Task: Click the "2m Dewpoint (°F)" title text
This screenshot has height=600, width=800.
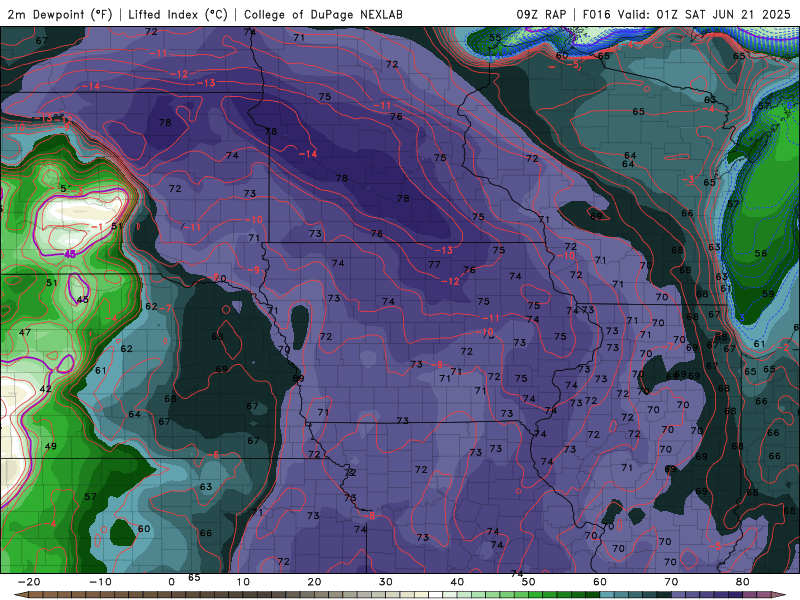Action: (x=60, y=14)
